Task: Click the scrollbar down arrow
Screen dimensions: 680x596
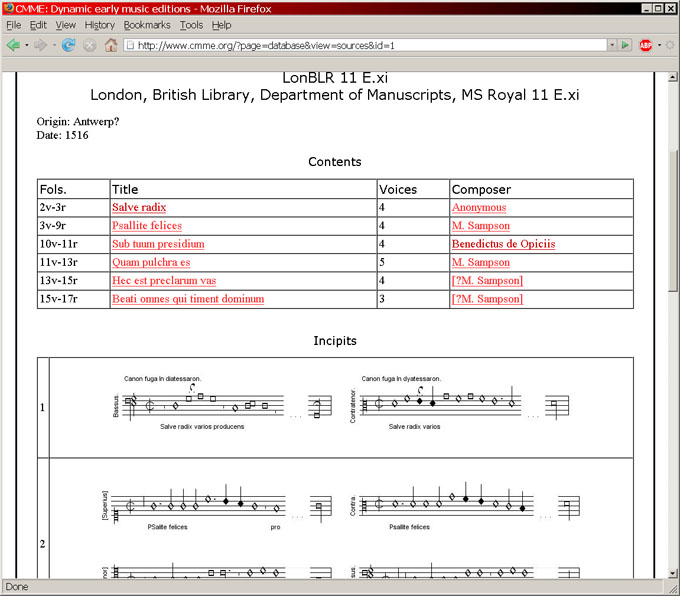Action: coord(672,573)
